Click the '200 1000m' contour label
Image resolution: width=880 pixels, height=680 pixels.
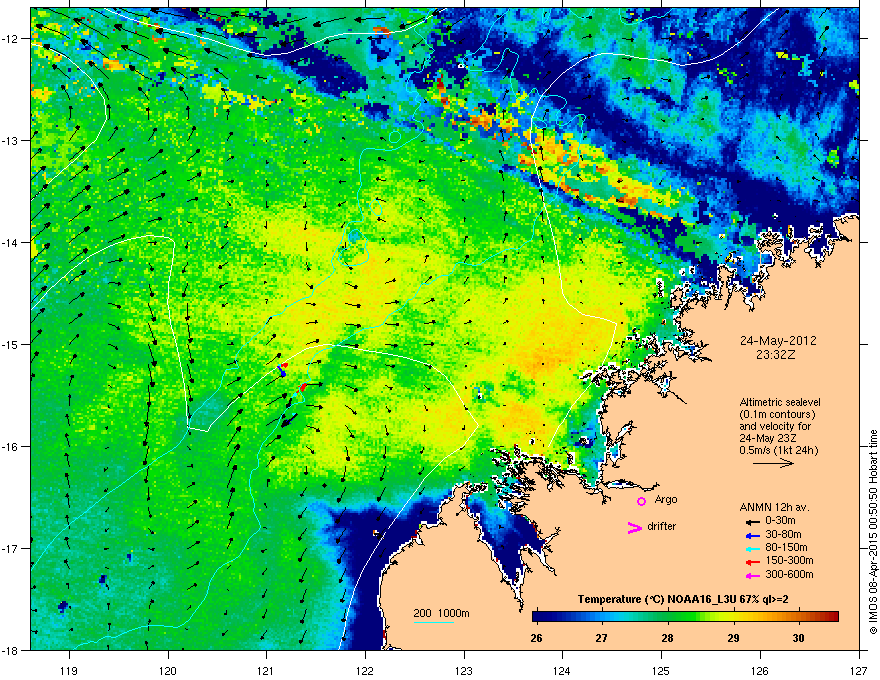pyautogui.click(x=441, y=613)
